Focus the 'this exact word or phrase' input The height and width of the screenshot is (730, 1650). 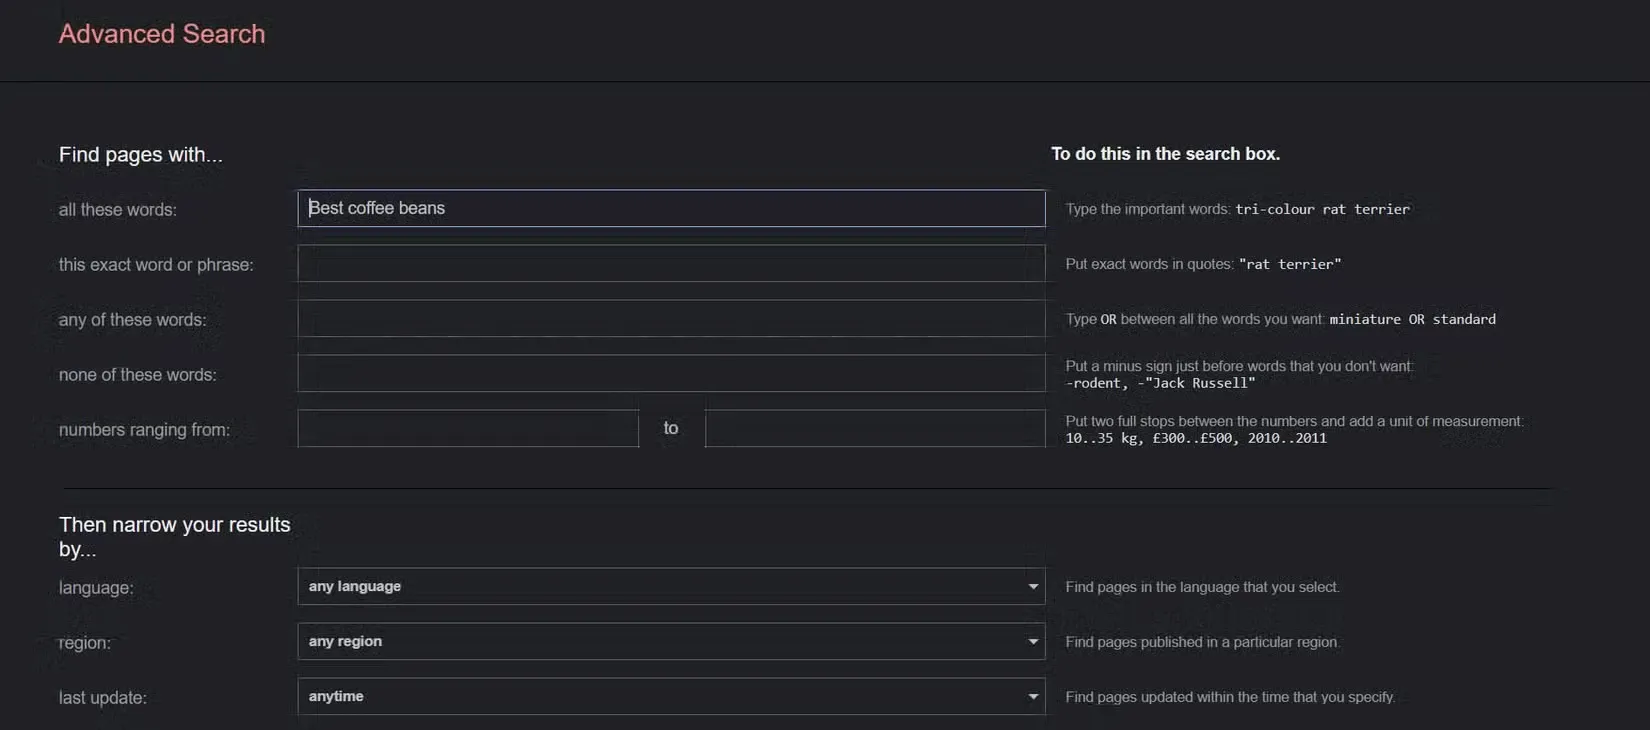coord(670,264)
